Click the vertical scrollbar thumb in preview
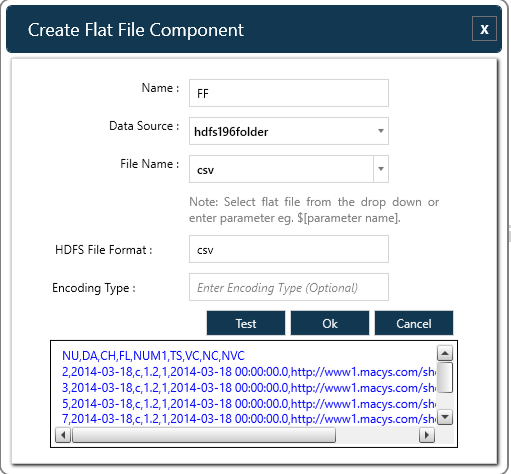Image resolution: width=511 pixels, height=474 pixels. pyautogui.click(x=445, y=378)
